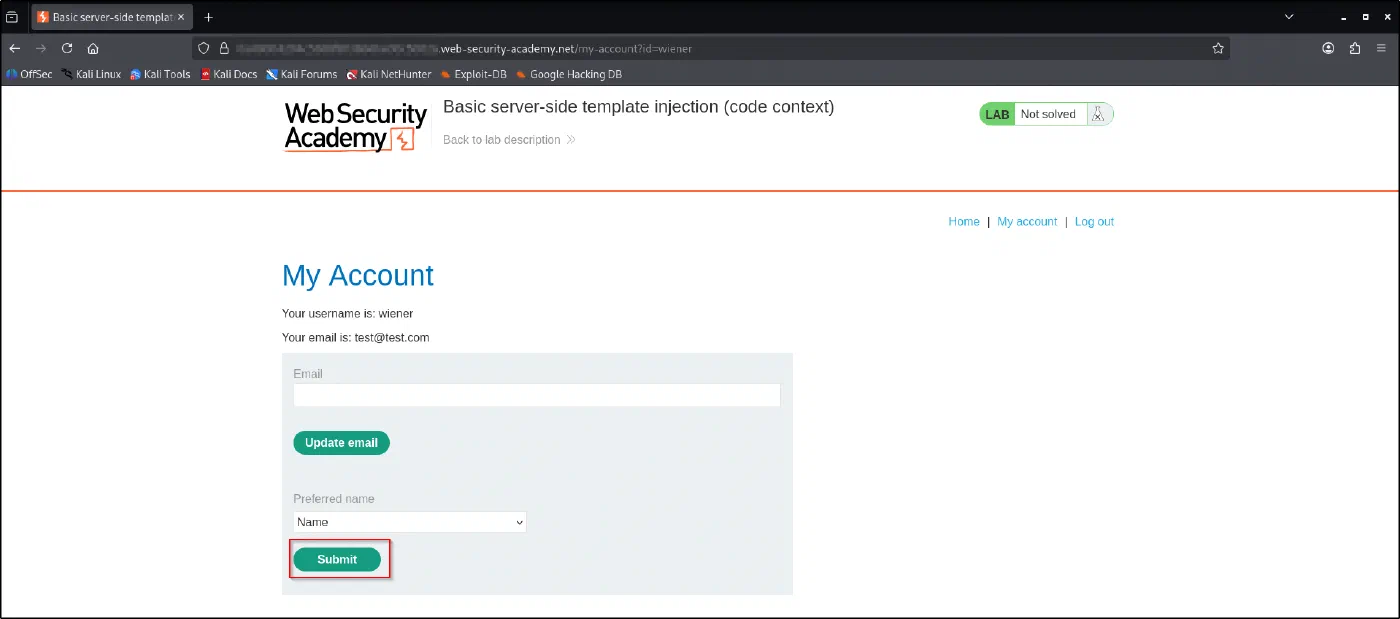Open the Kali NetHunter bookmark

point(389,74)
